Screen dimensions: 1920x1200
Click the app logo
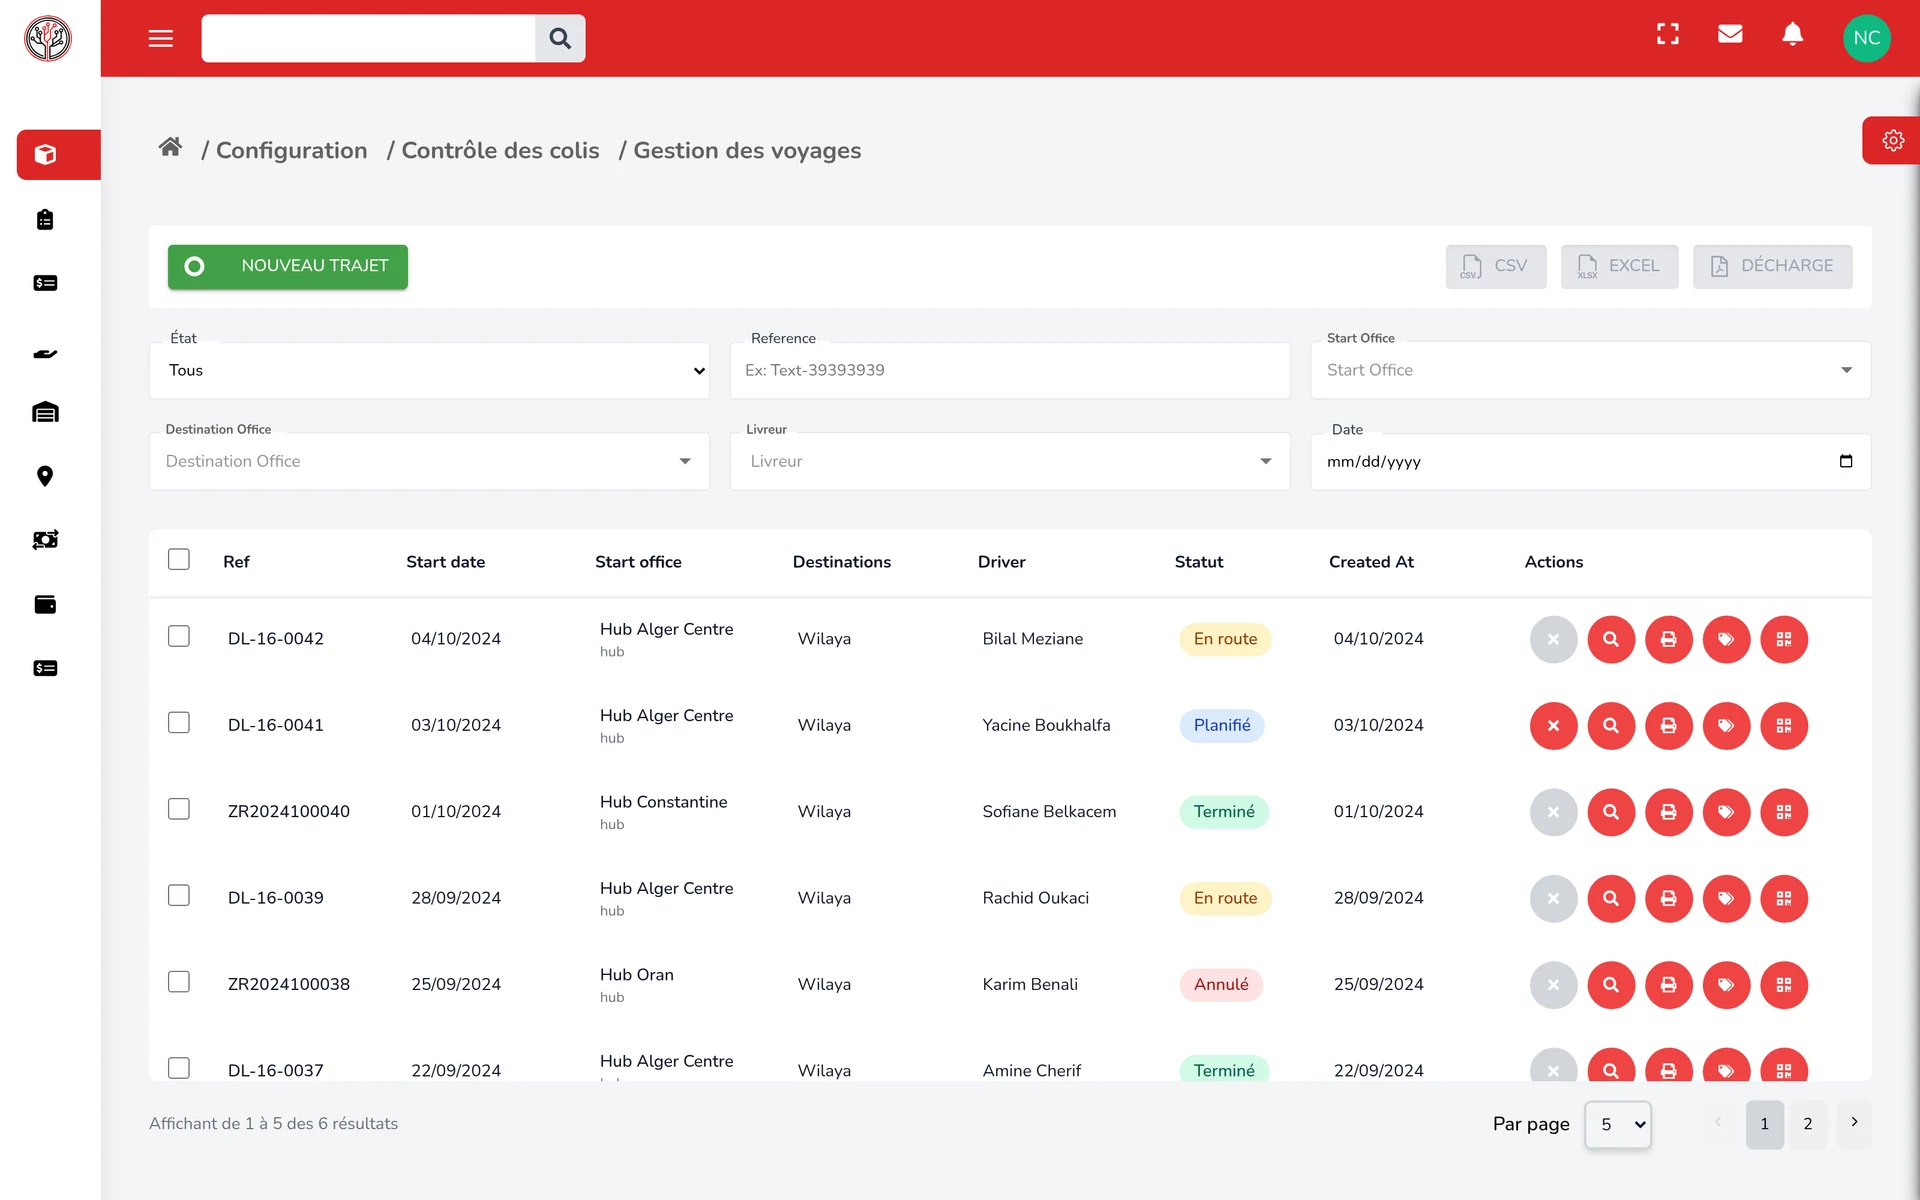(48, 39)
